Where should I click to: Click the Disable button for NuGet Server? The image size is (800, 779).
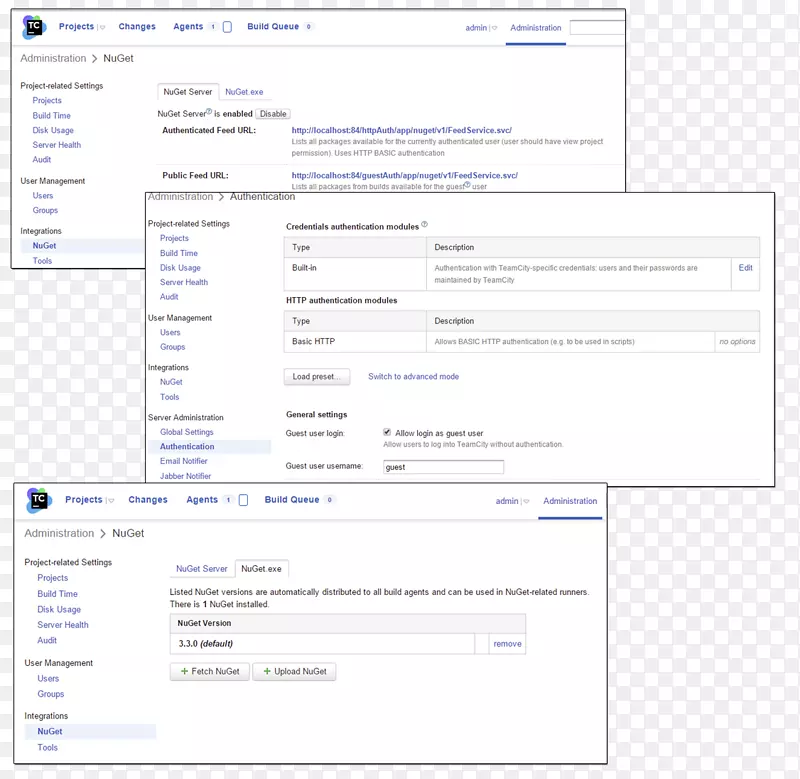point(273,114)
